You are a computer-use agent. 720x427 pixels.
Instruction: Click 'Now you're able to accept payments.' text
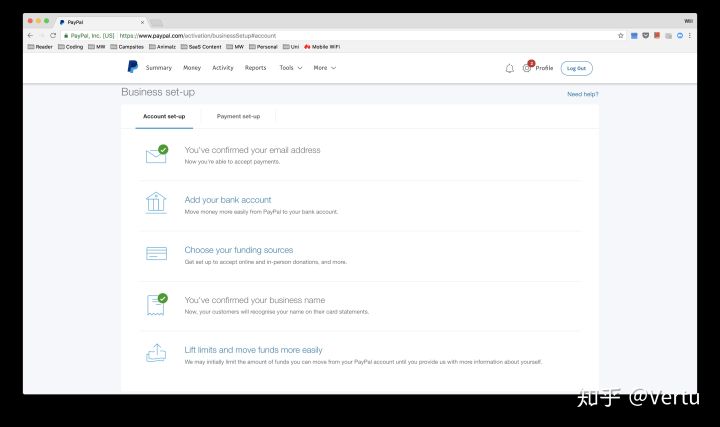coord(232,162)
